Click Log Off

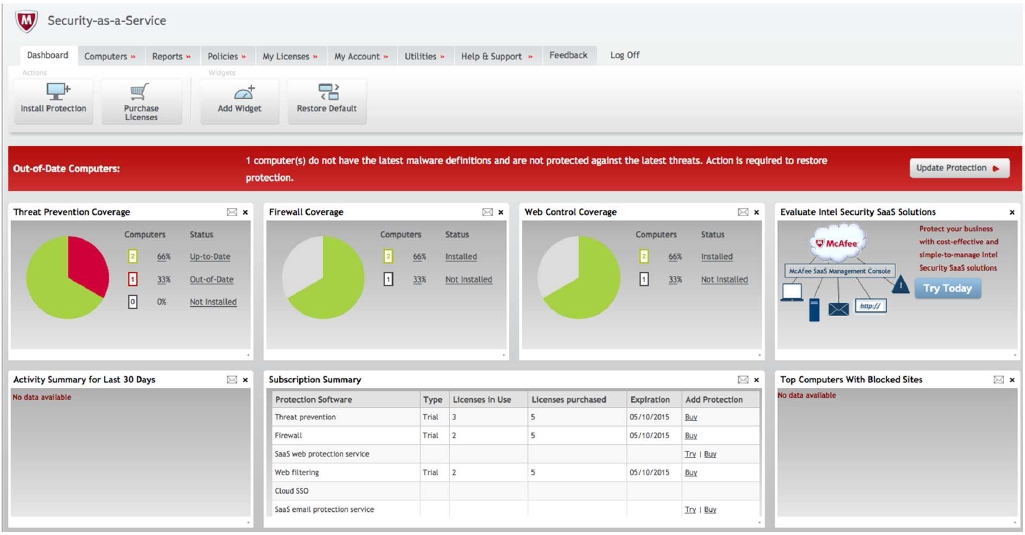(x=625, y=55)
